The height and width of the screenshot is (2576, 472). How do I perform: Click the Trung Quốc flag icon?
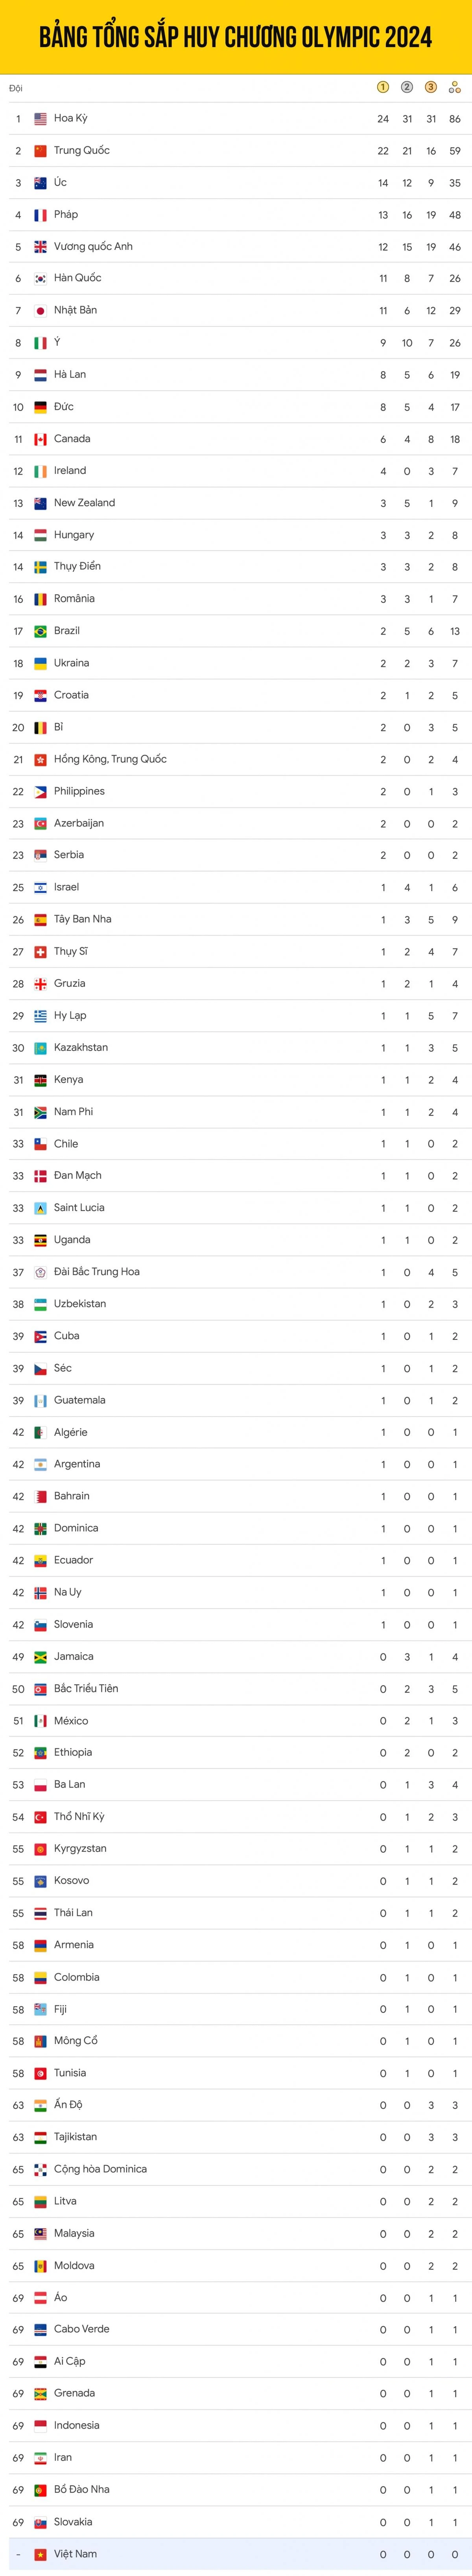41,151
